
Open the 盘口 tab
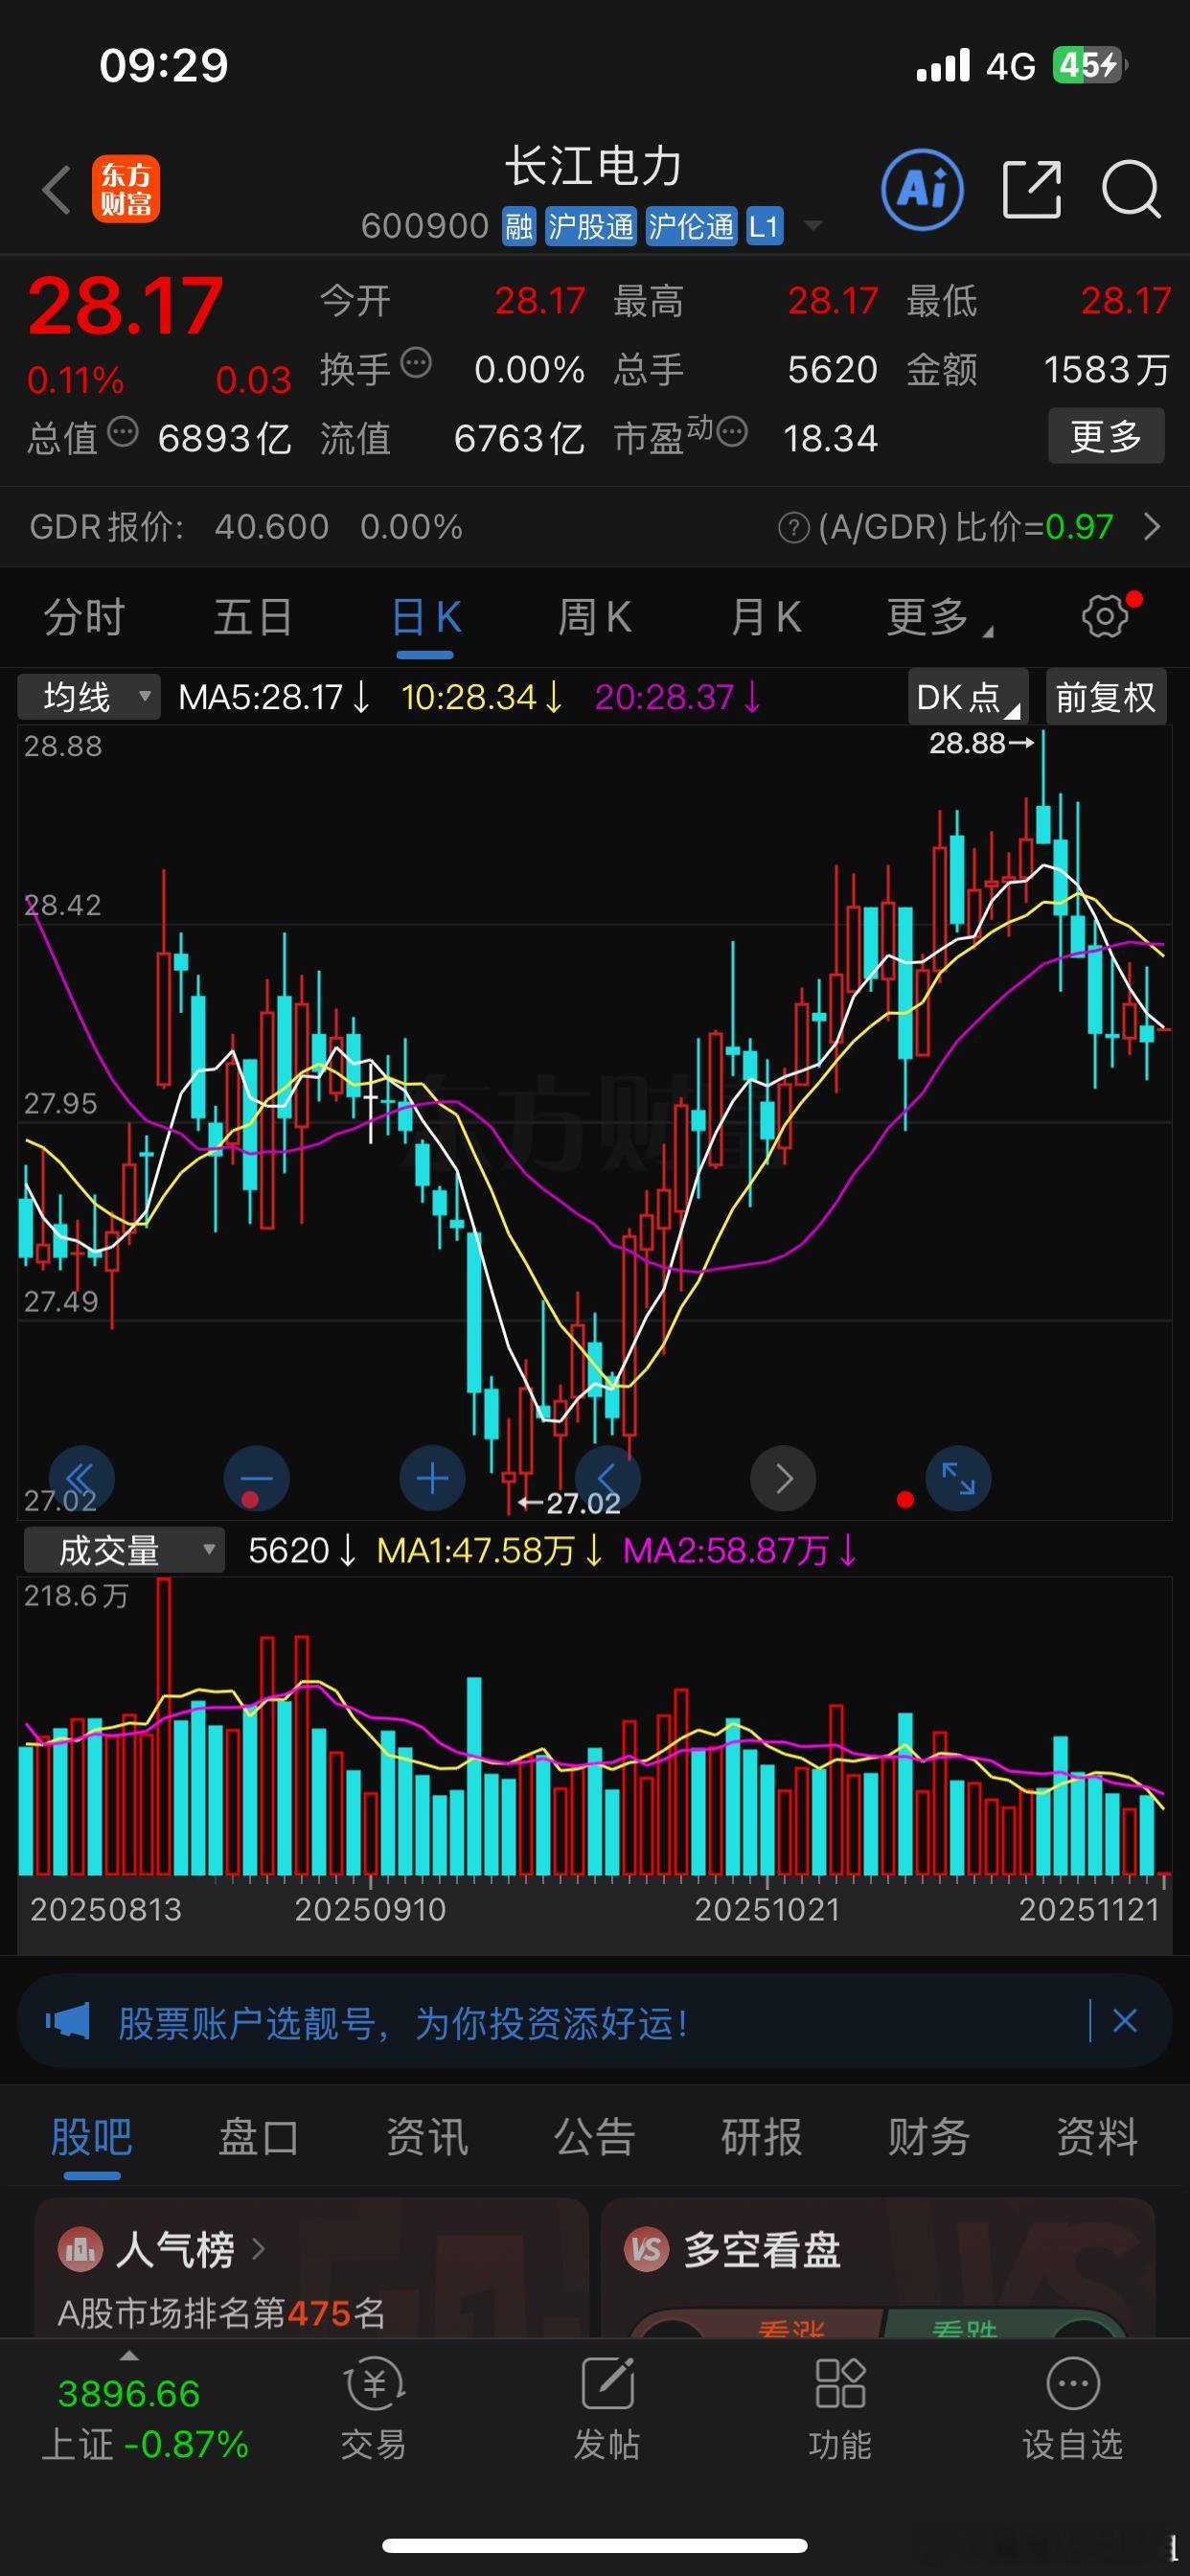(x=259, y=2138)
